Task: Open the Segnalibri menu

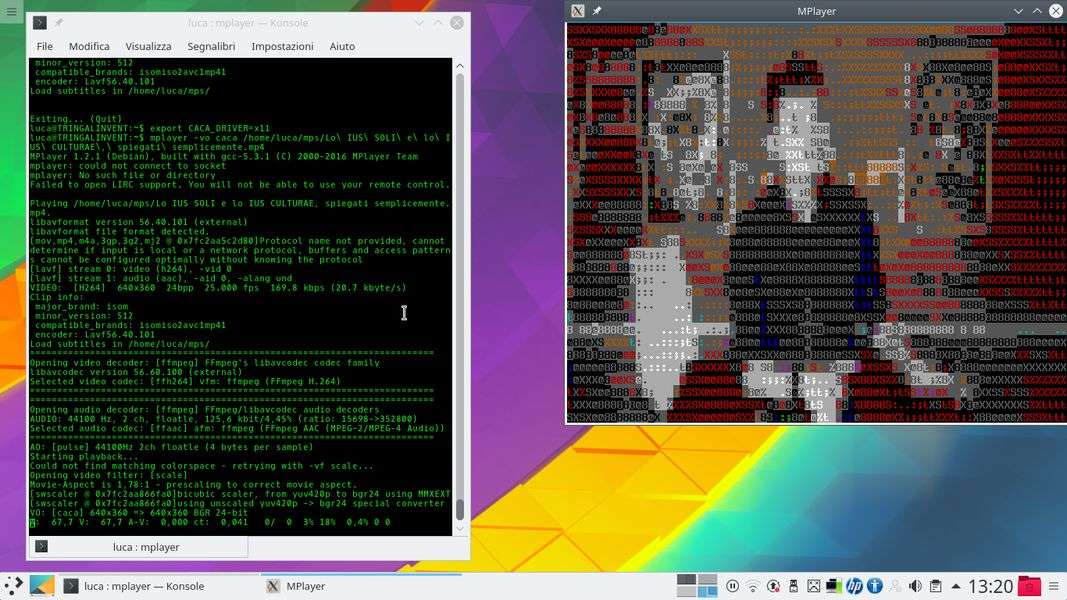Action: point(211,46)
